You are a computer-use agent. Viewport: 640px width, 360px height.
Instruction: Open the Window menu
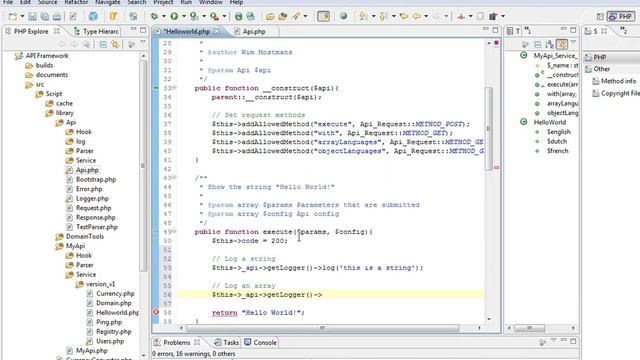point(211,2)
